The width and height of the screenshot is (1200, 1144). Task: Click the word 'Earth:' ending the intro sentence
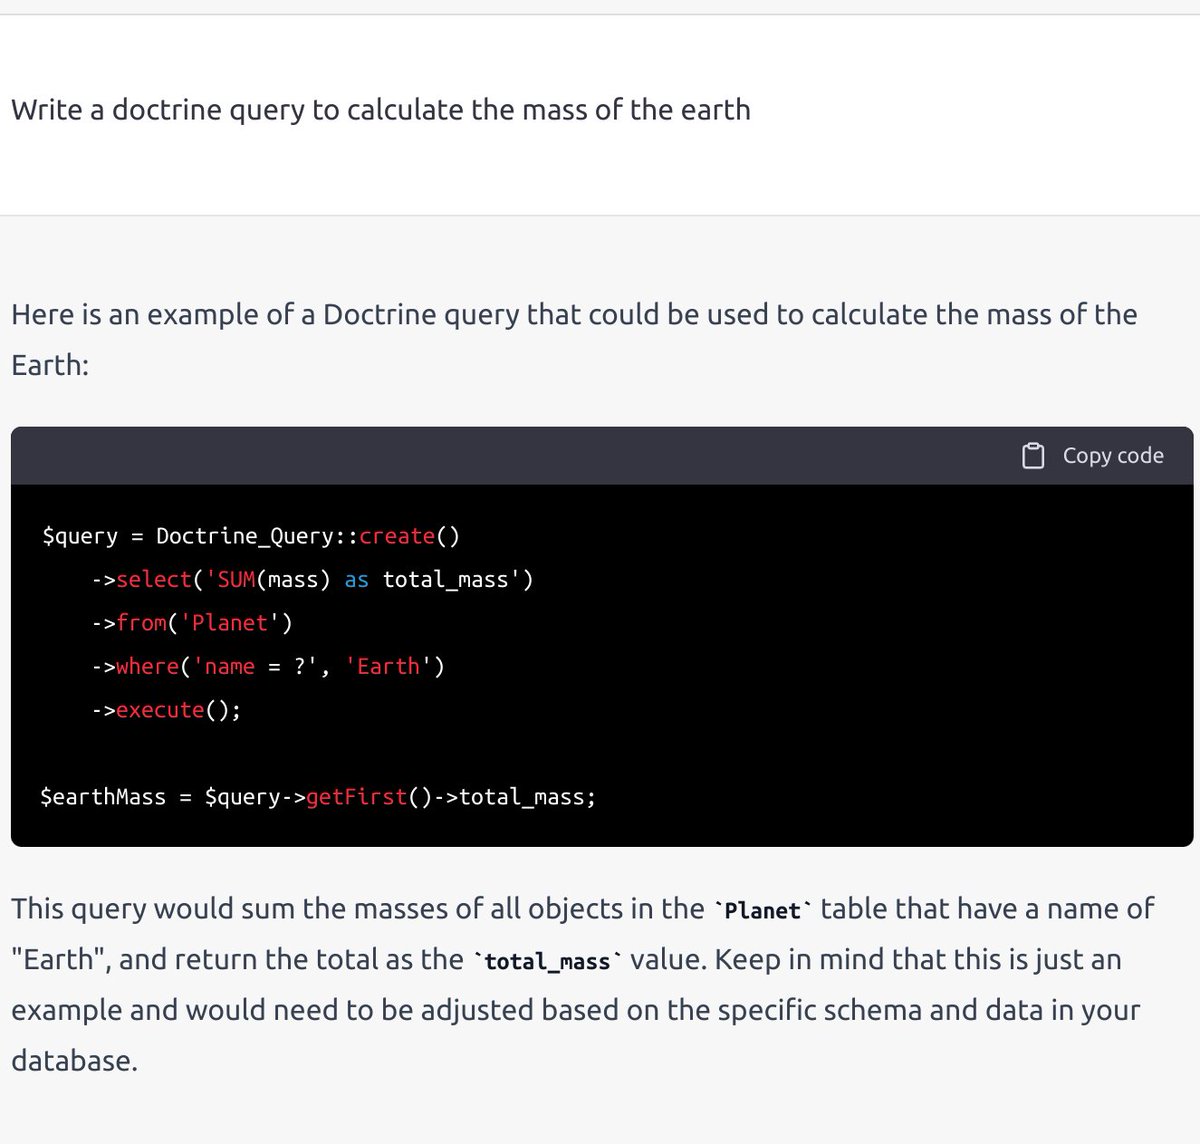pyautogui.click(x=50, y=365)
